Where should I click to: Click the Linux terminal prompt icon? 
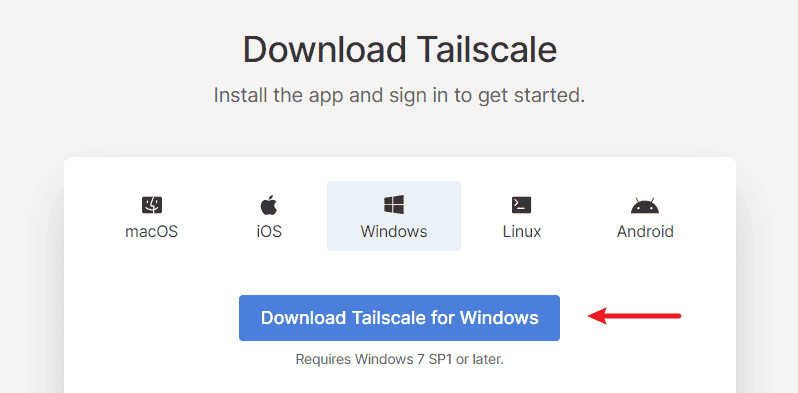pos(522,205)
